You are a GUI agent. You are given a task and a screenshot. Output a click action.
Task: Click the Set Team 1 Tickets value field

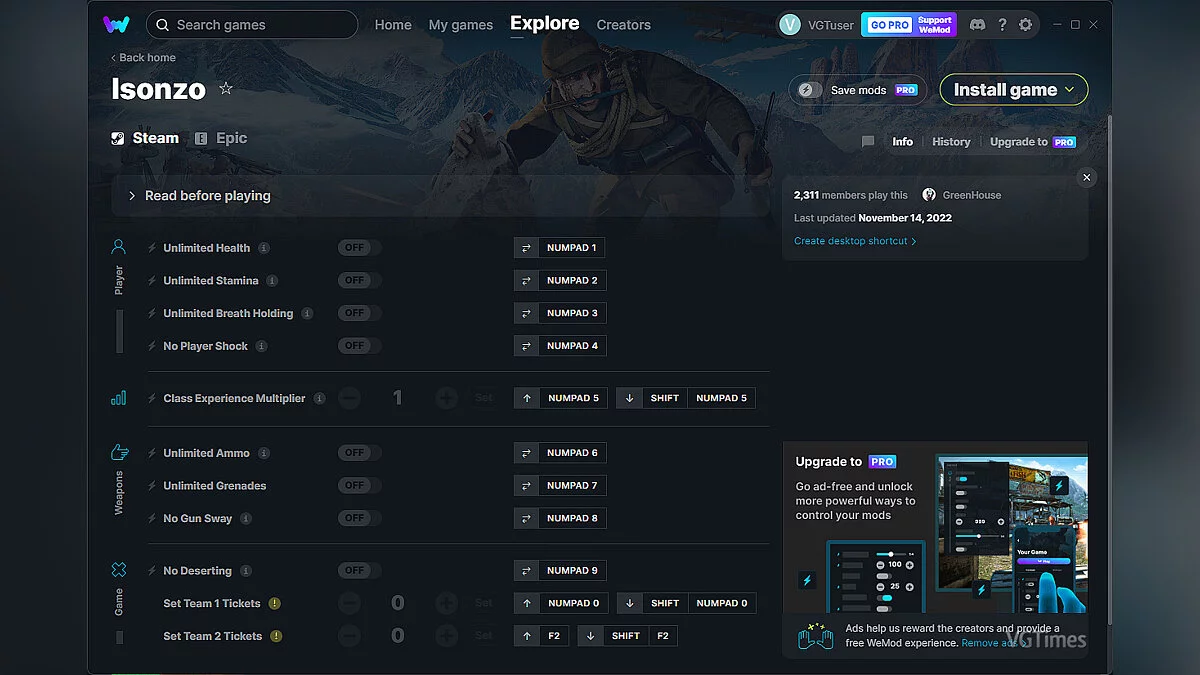tap(398, 603)
